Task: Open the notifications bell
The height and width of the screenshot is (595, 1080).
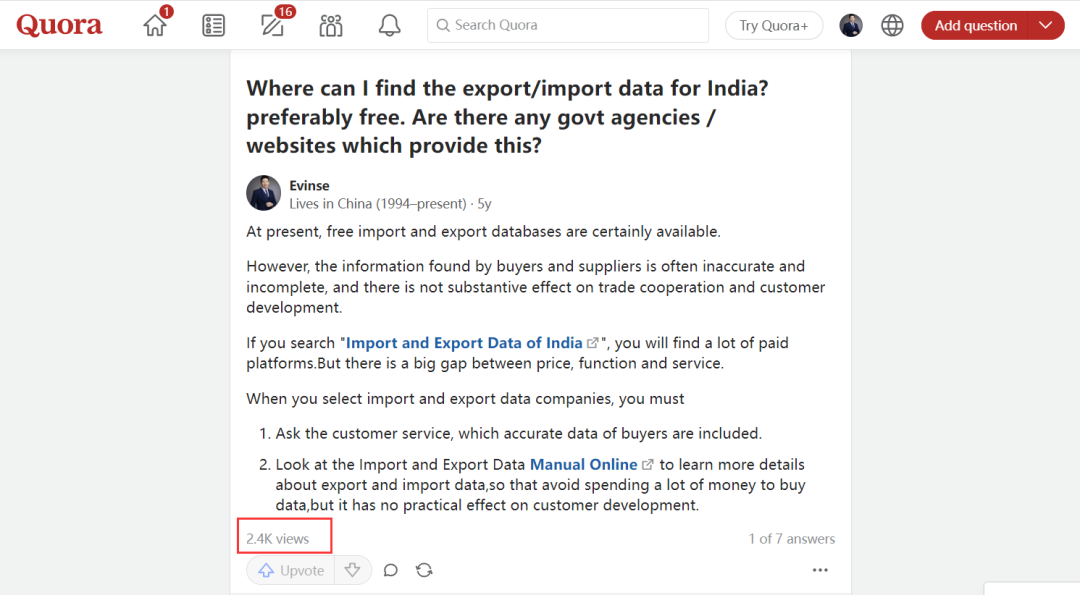Action: pos(389,25)
